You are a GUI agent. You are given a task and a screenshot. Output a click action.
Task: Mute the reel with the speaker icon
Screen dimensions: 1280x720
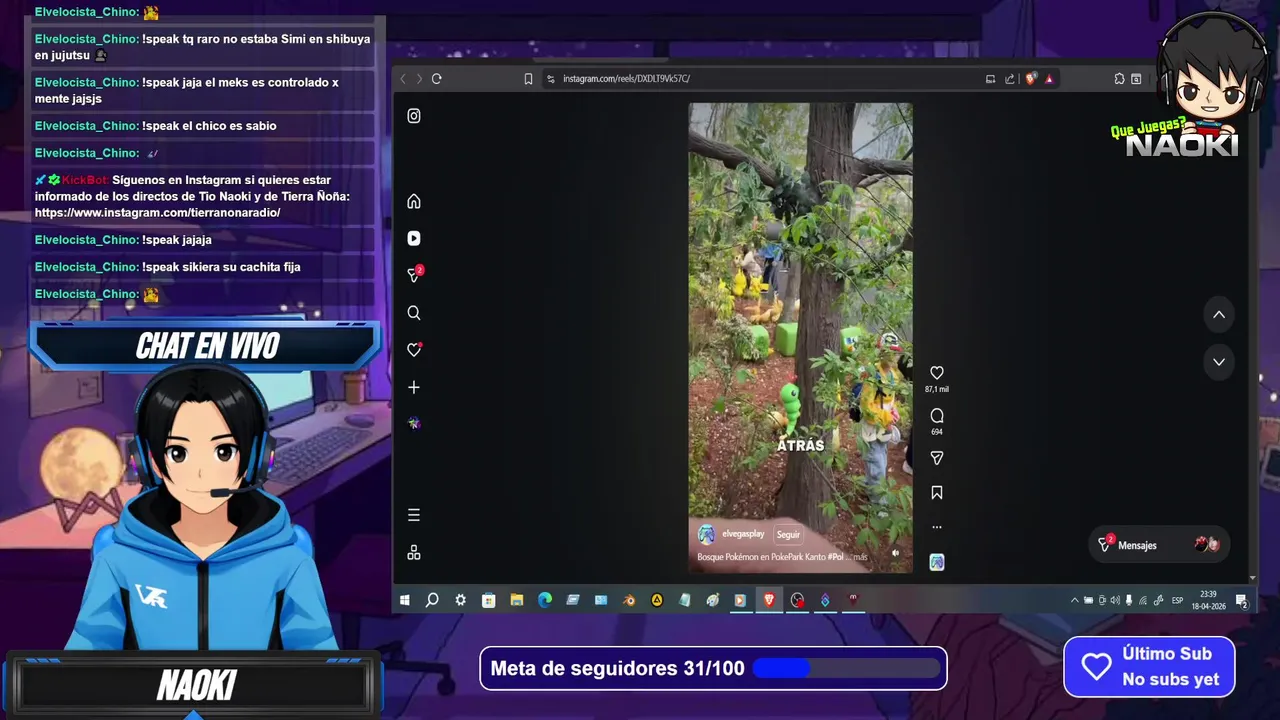click(895, 552)
